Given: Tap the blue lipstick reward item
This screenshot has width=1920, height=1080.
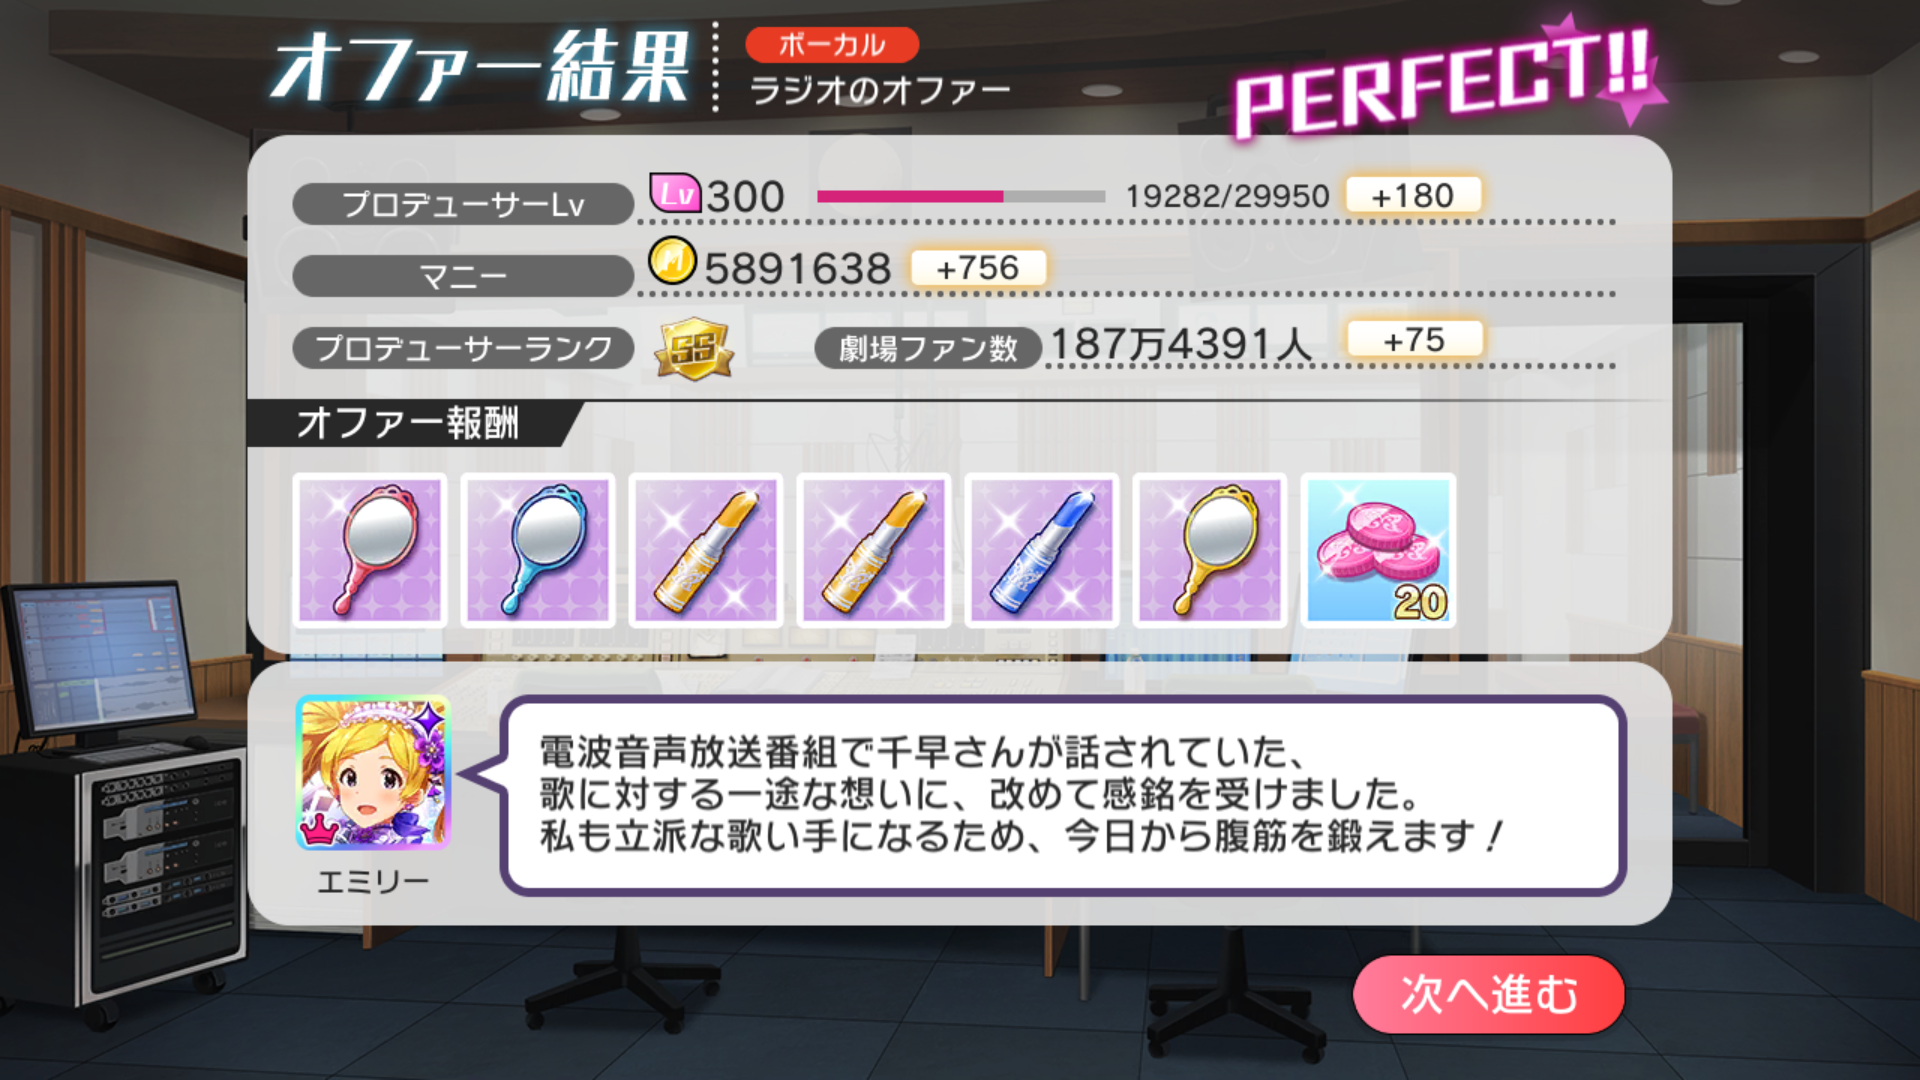Looking at the screenshot, I should click(1042, 550).
